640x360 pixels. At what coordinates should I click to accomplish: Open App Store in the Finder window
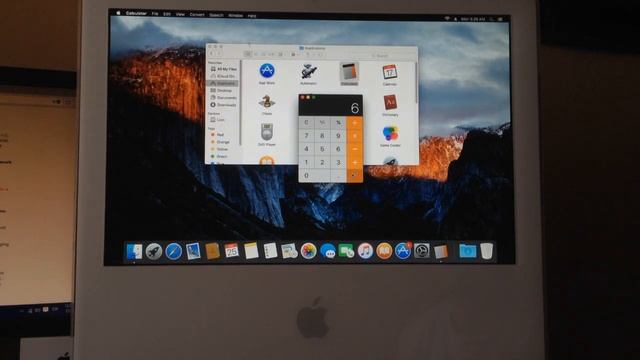[x=267, y=71]
